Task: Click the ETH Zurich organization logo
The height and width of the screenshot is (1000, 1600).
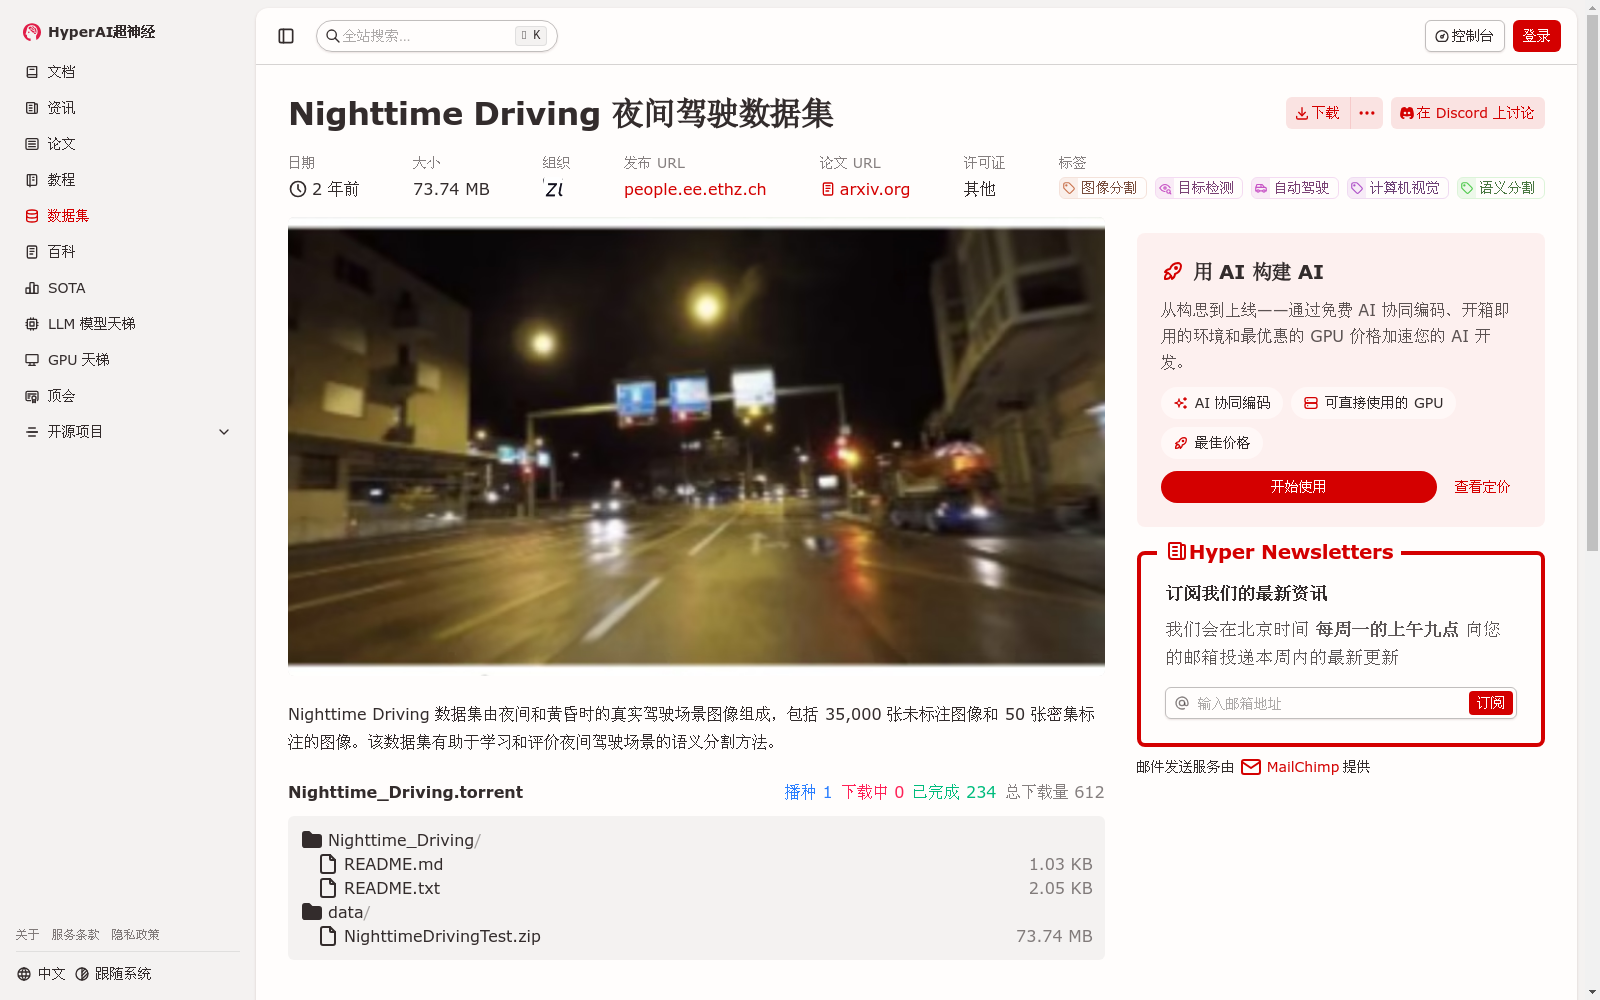Action: tap(553, 189)
